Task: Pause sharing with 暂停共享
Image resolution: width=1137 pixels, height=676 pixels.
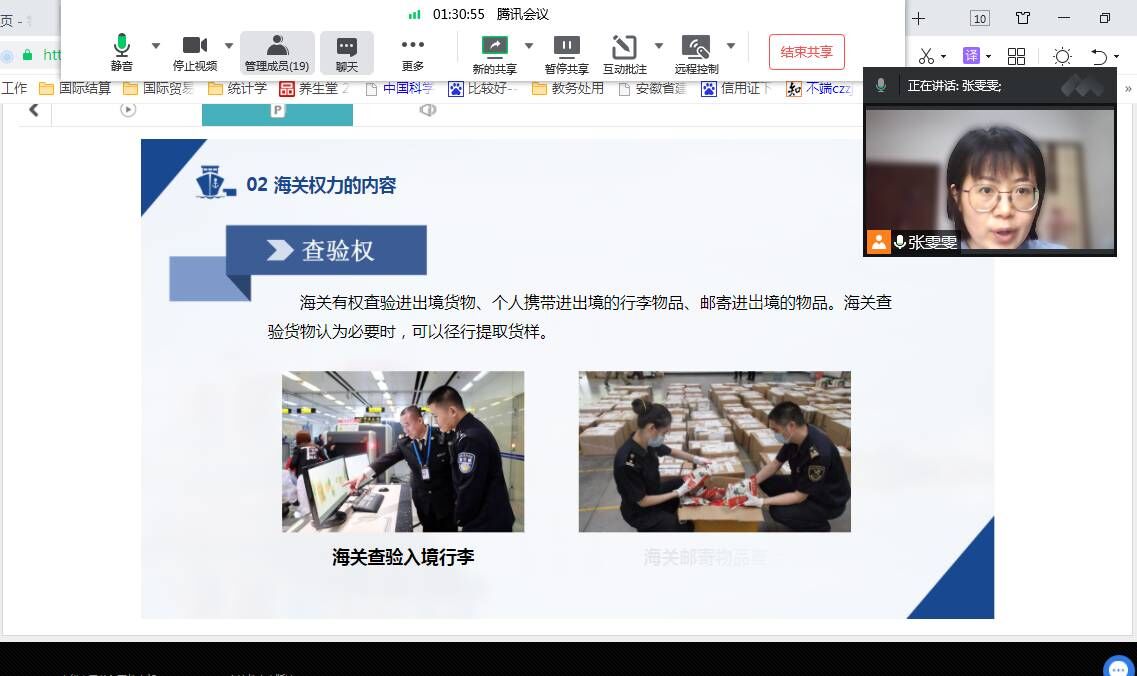Action: (x=566, y=52)
